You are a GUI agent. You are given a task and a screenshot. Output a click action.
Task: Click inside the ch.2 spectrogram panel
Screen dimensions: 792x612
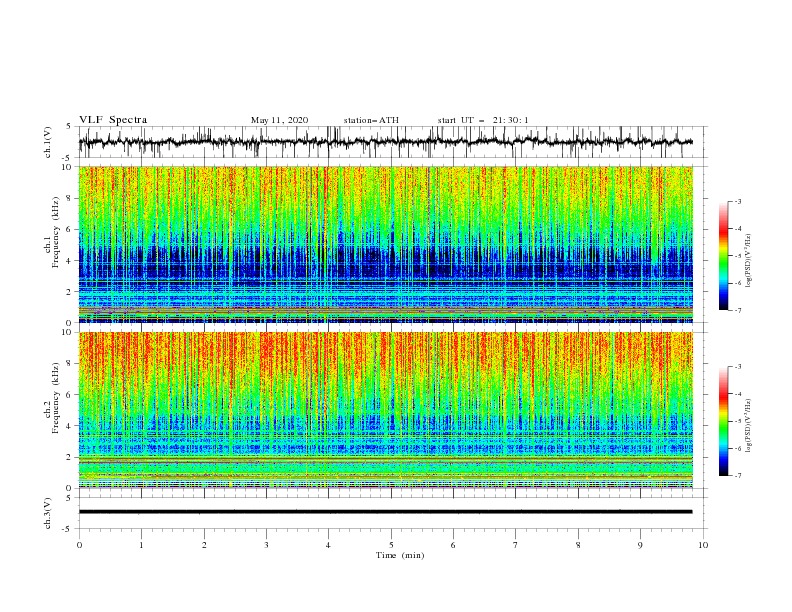pyautogui.click(x=385, y=410)
